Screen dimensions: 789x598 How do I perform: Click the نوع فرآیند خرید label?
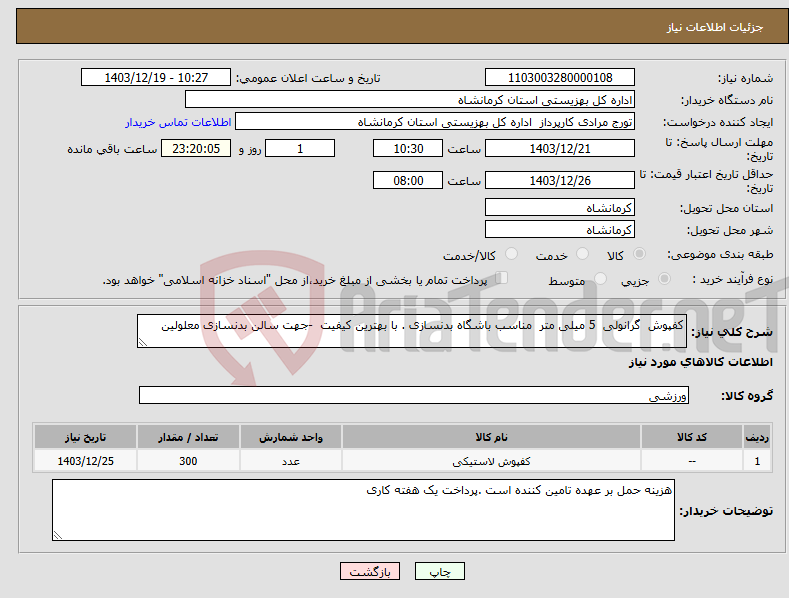tap(733, 279)
